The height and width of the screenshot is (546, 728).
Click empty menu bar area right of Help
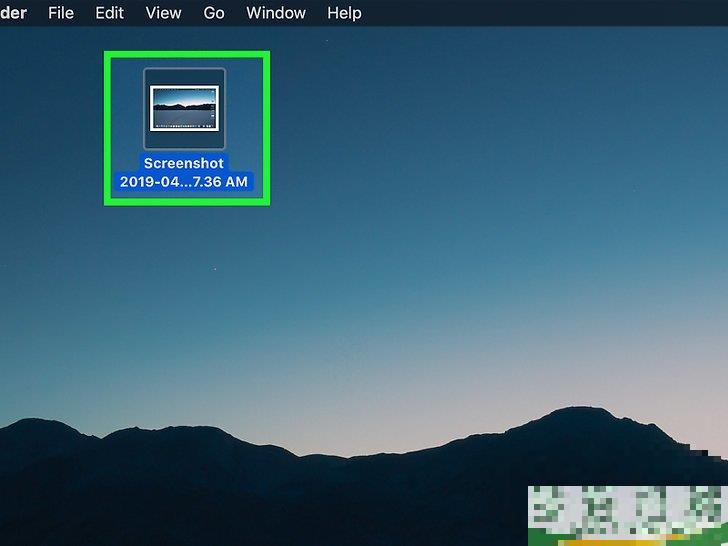(x=540, y=13)
